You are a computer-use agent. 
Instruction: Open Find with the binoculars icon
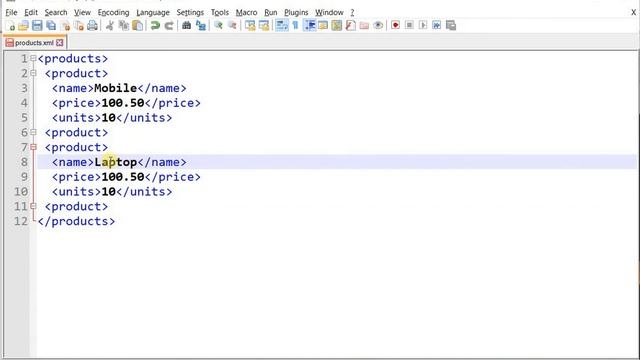click(187, 26)
